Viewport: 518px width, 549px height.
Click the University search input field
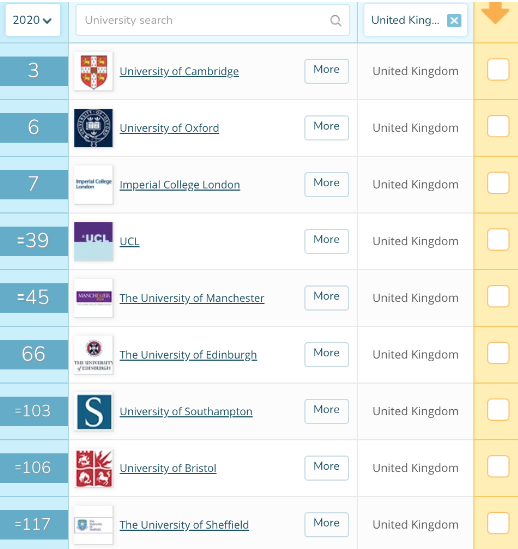(213, 20)
